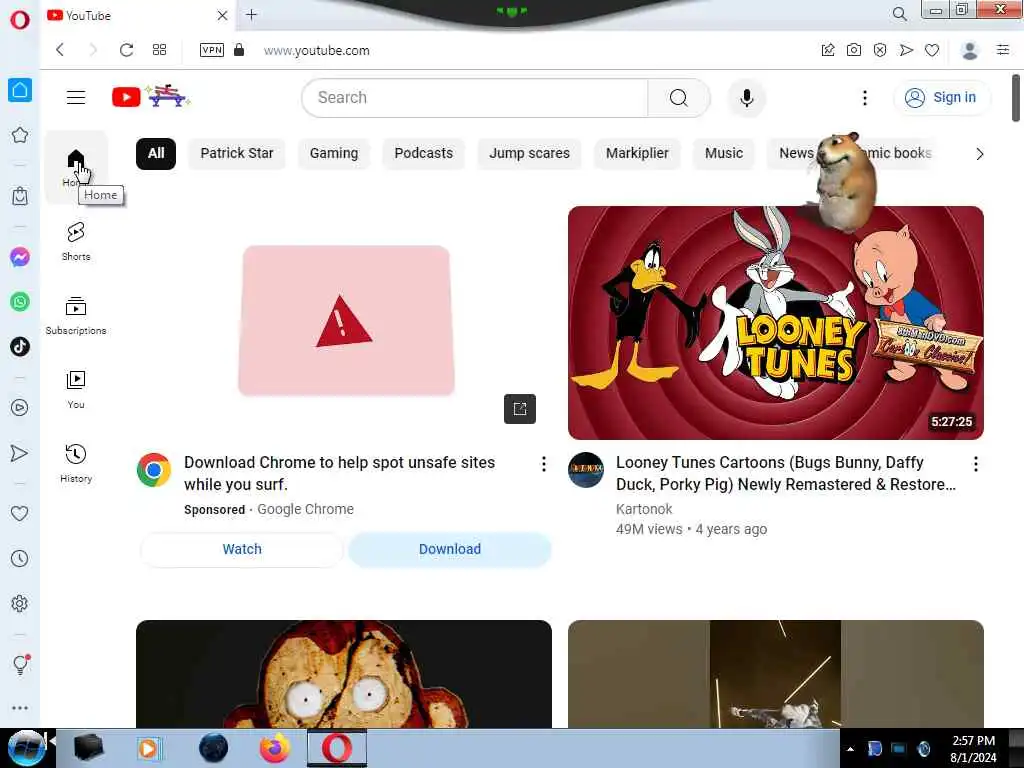Open TikTok in Opera sidebar

tap(20, 346)
